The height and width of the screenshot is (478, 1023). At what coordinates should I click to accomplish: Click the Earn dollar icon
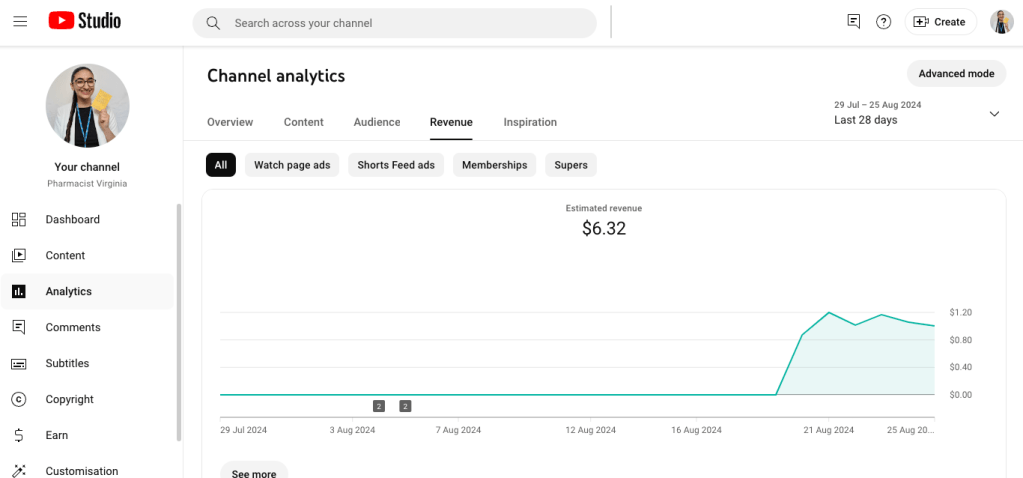point(19,435)
